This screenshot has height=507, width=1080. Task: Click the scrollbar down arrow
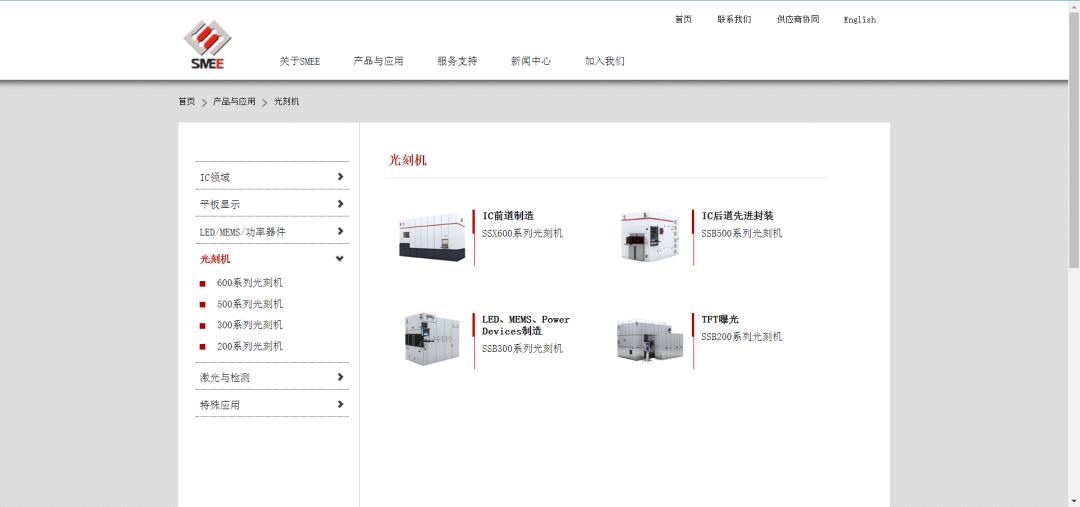coord(1074,501)
